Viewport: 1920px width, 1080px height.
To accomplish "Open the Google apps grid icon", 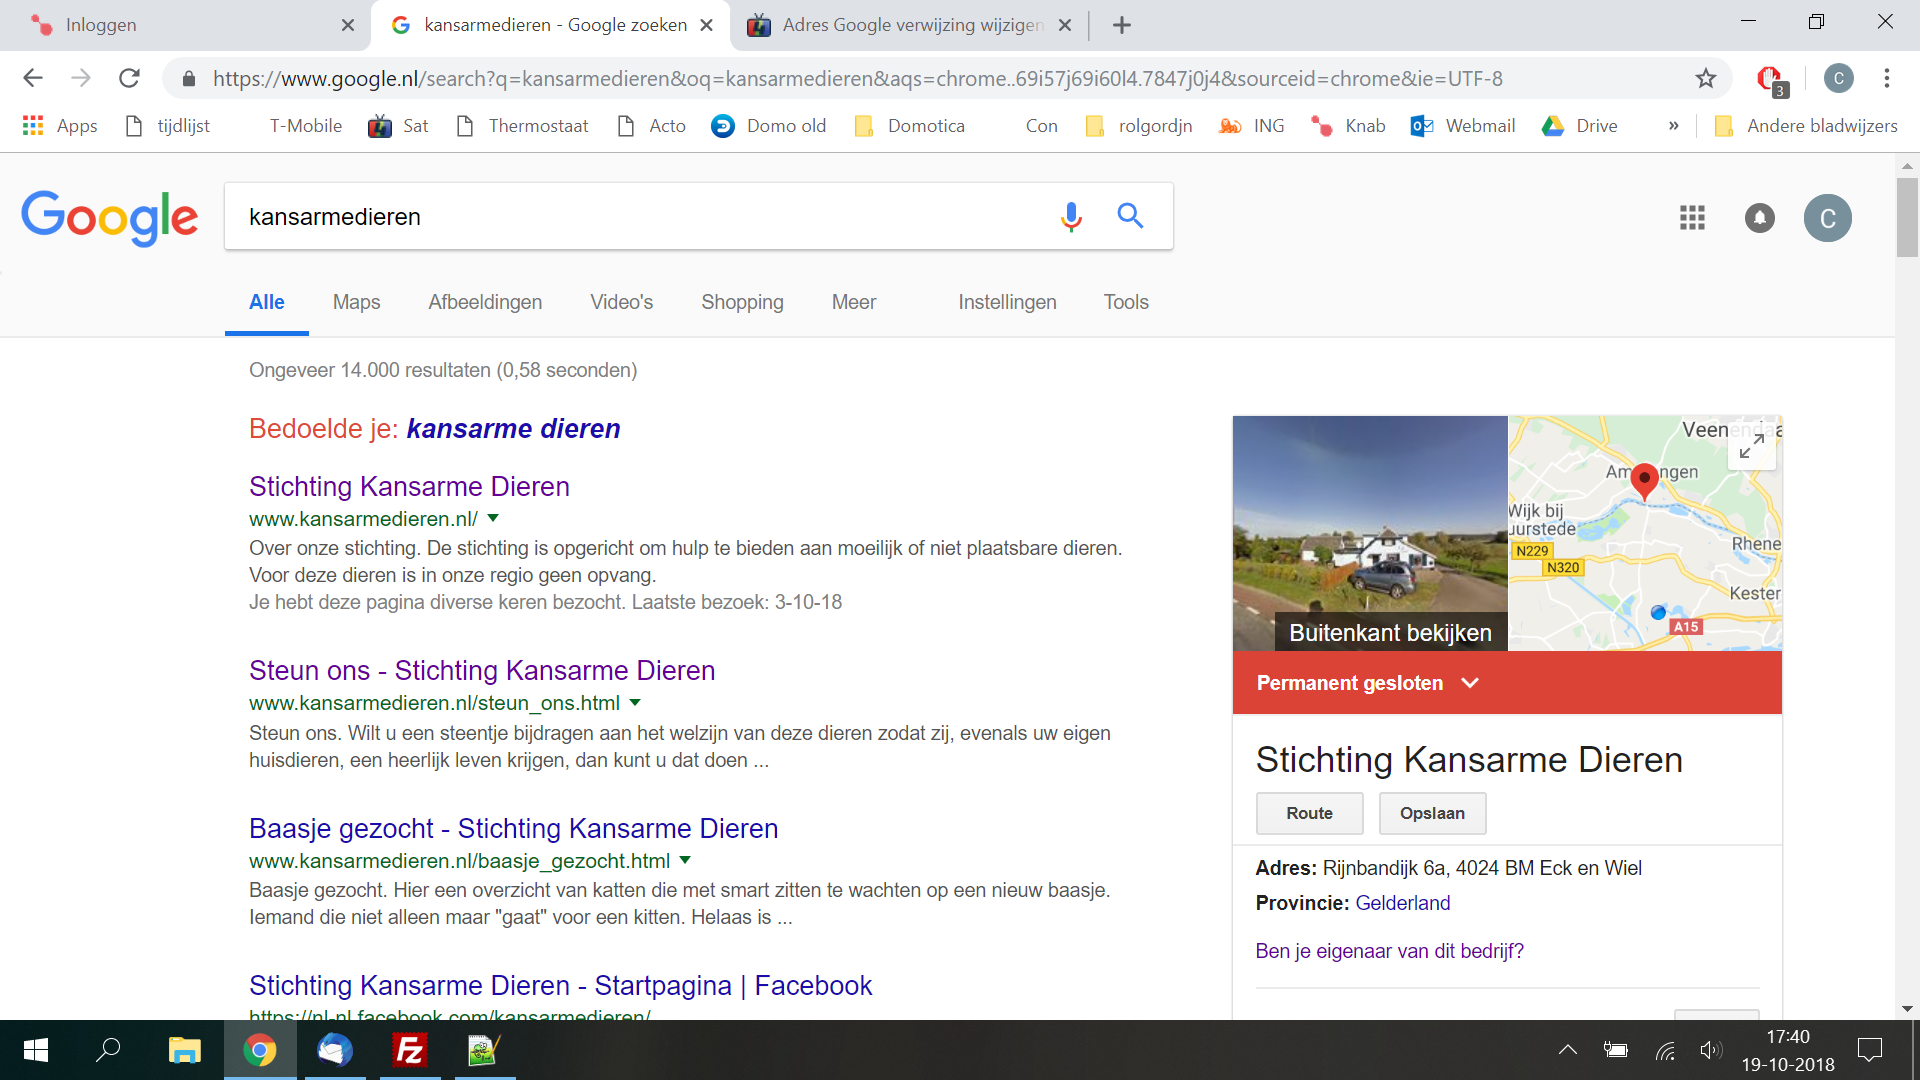I will 1691,218.
